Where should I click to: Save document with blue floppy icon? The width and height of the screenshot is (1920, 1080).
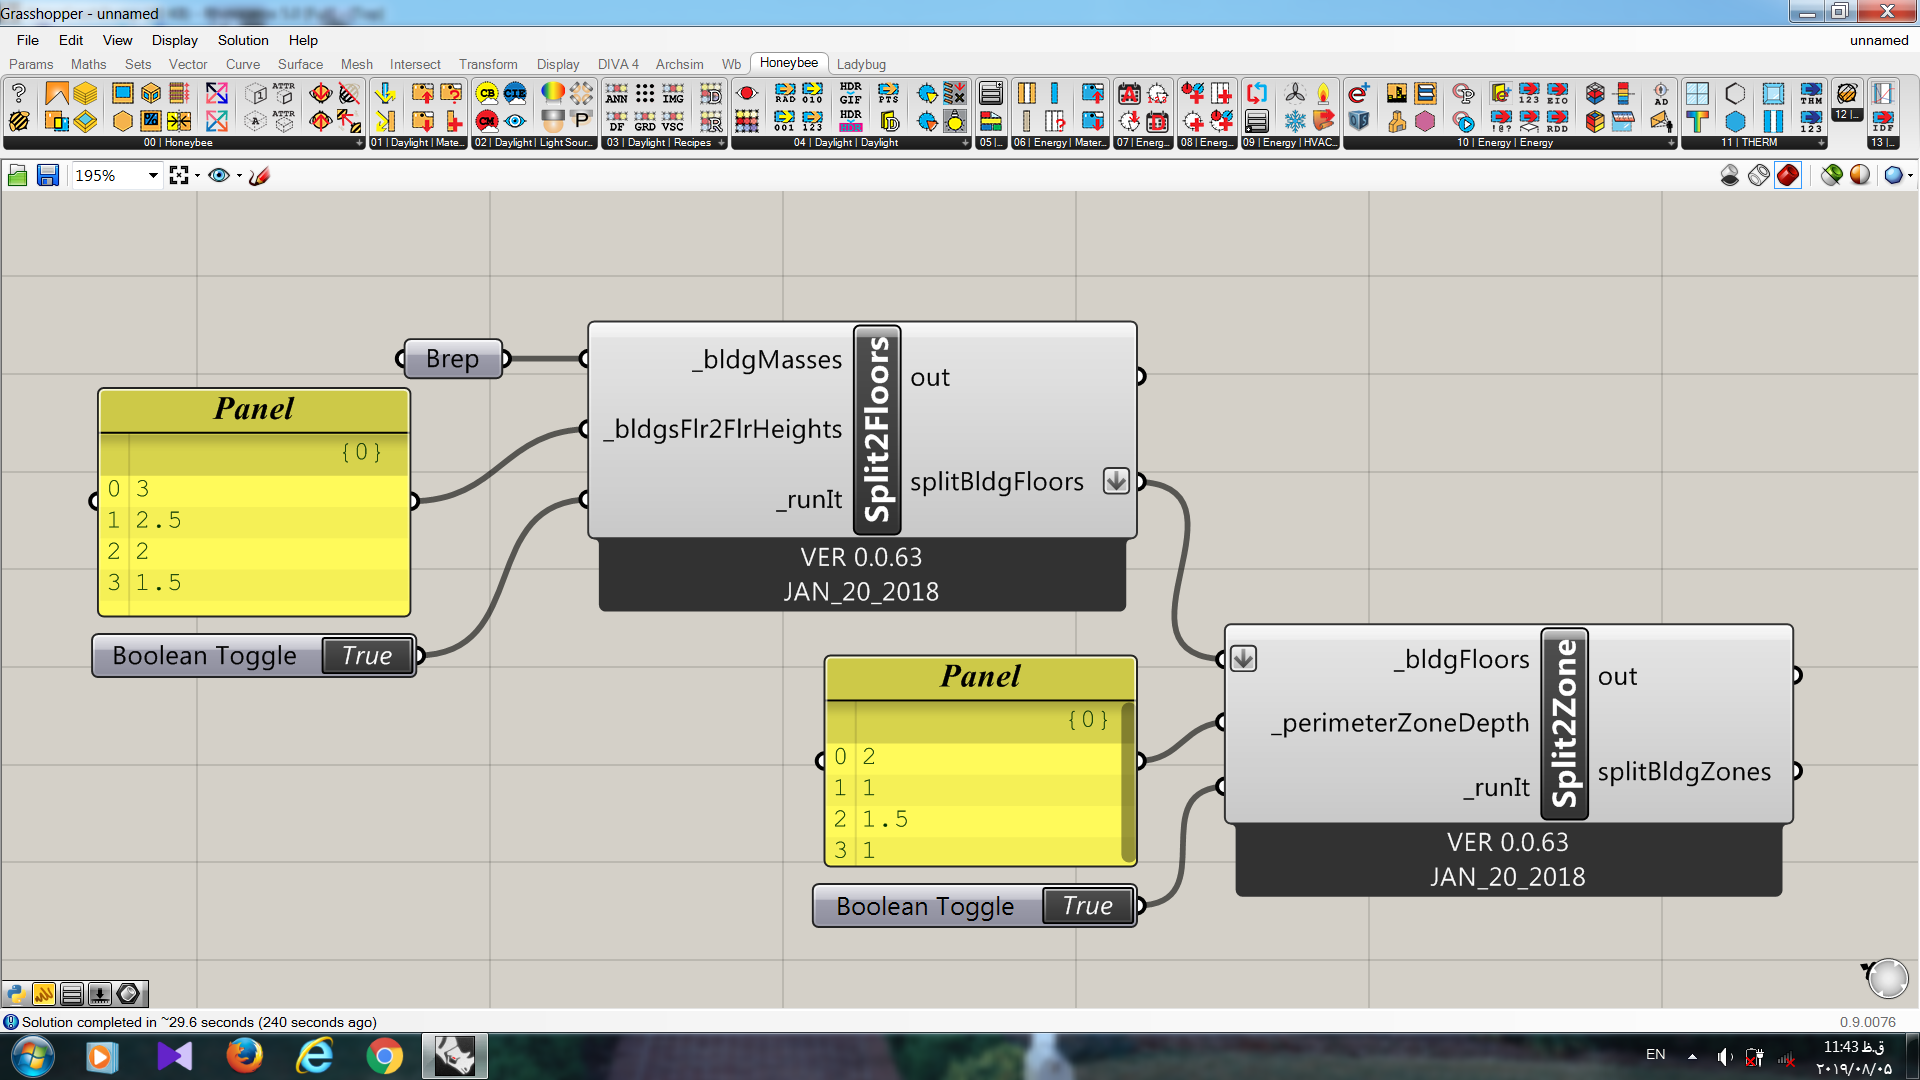pyautogui.click(x=47, y=176)
